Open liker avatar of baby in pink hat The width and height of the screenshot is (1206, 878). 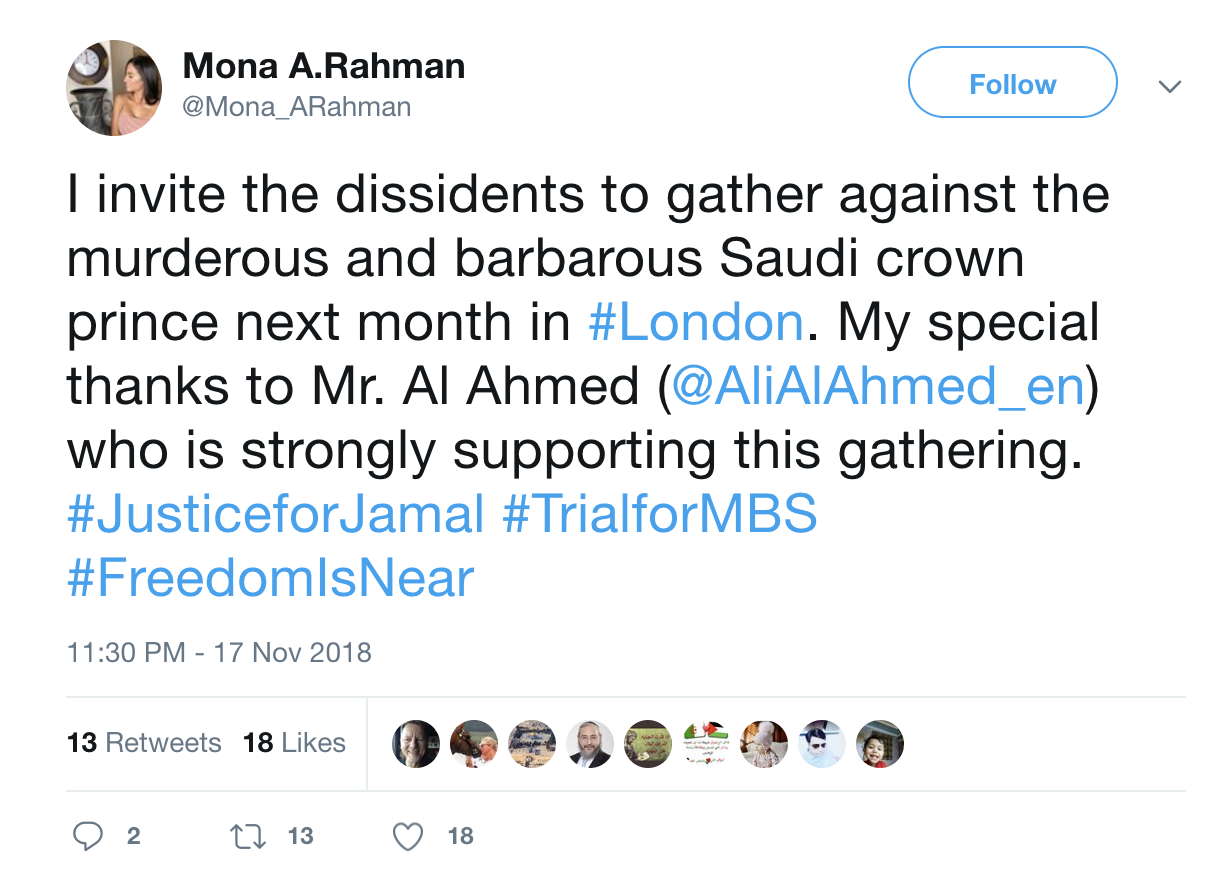763,743
